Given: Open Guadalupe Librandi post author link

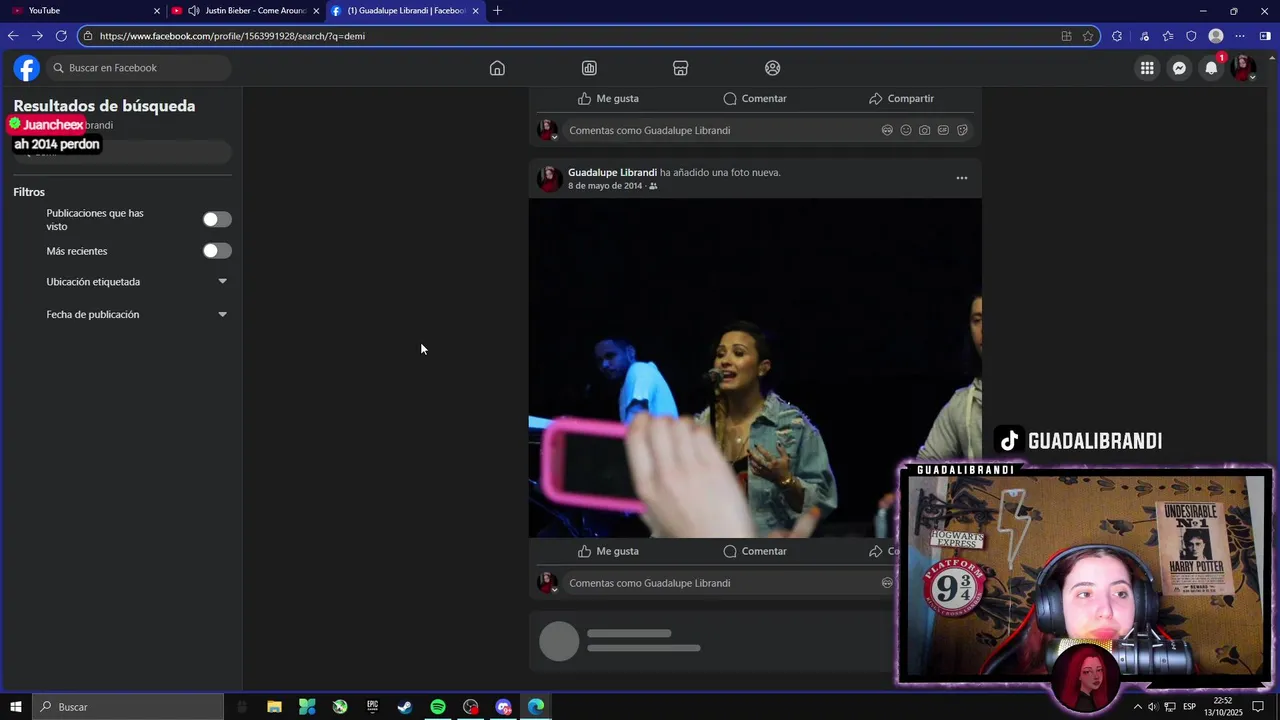Looking at the screenshot, I should coord(612,172).
